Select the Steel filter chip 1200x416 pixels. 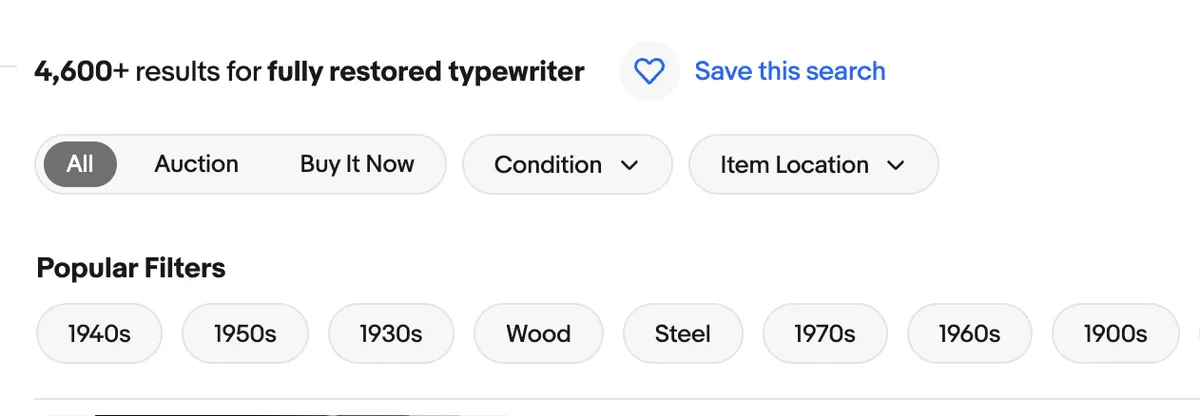(x=683, y=333)
